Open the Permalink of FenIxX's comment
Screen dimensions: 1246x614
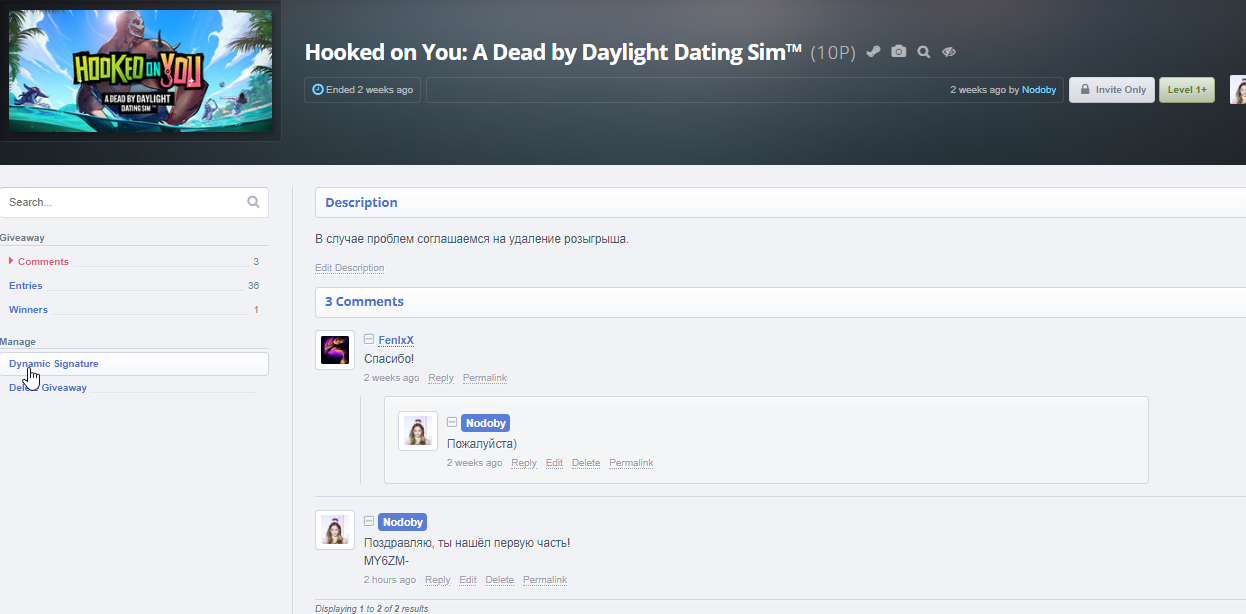point(485,378)
